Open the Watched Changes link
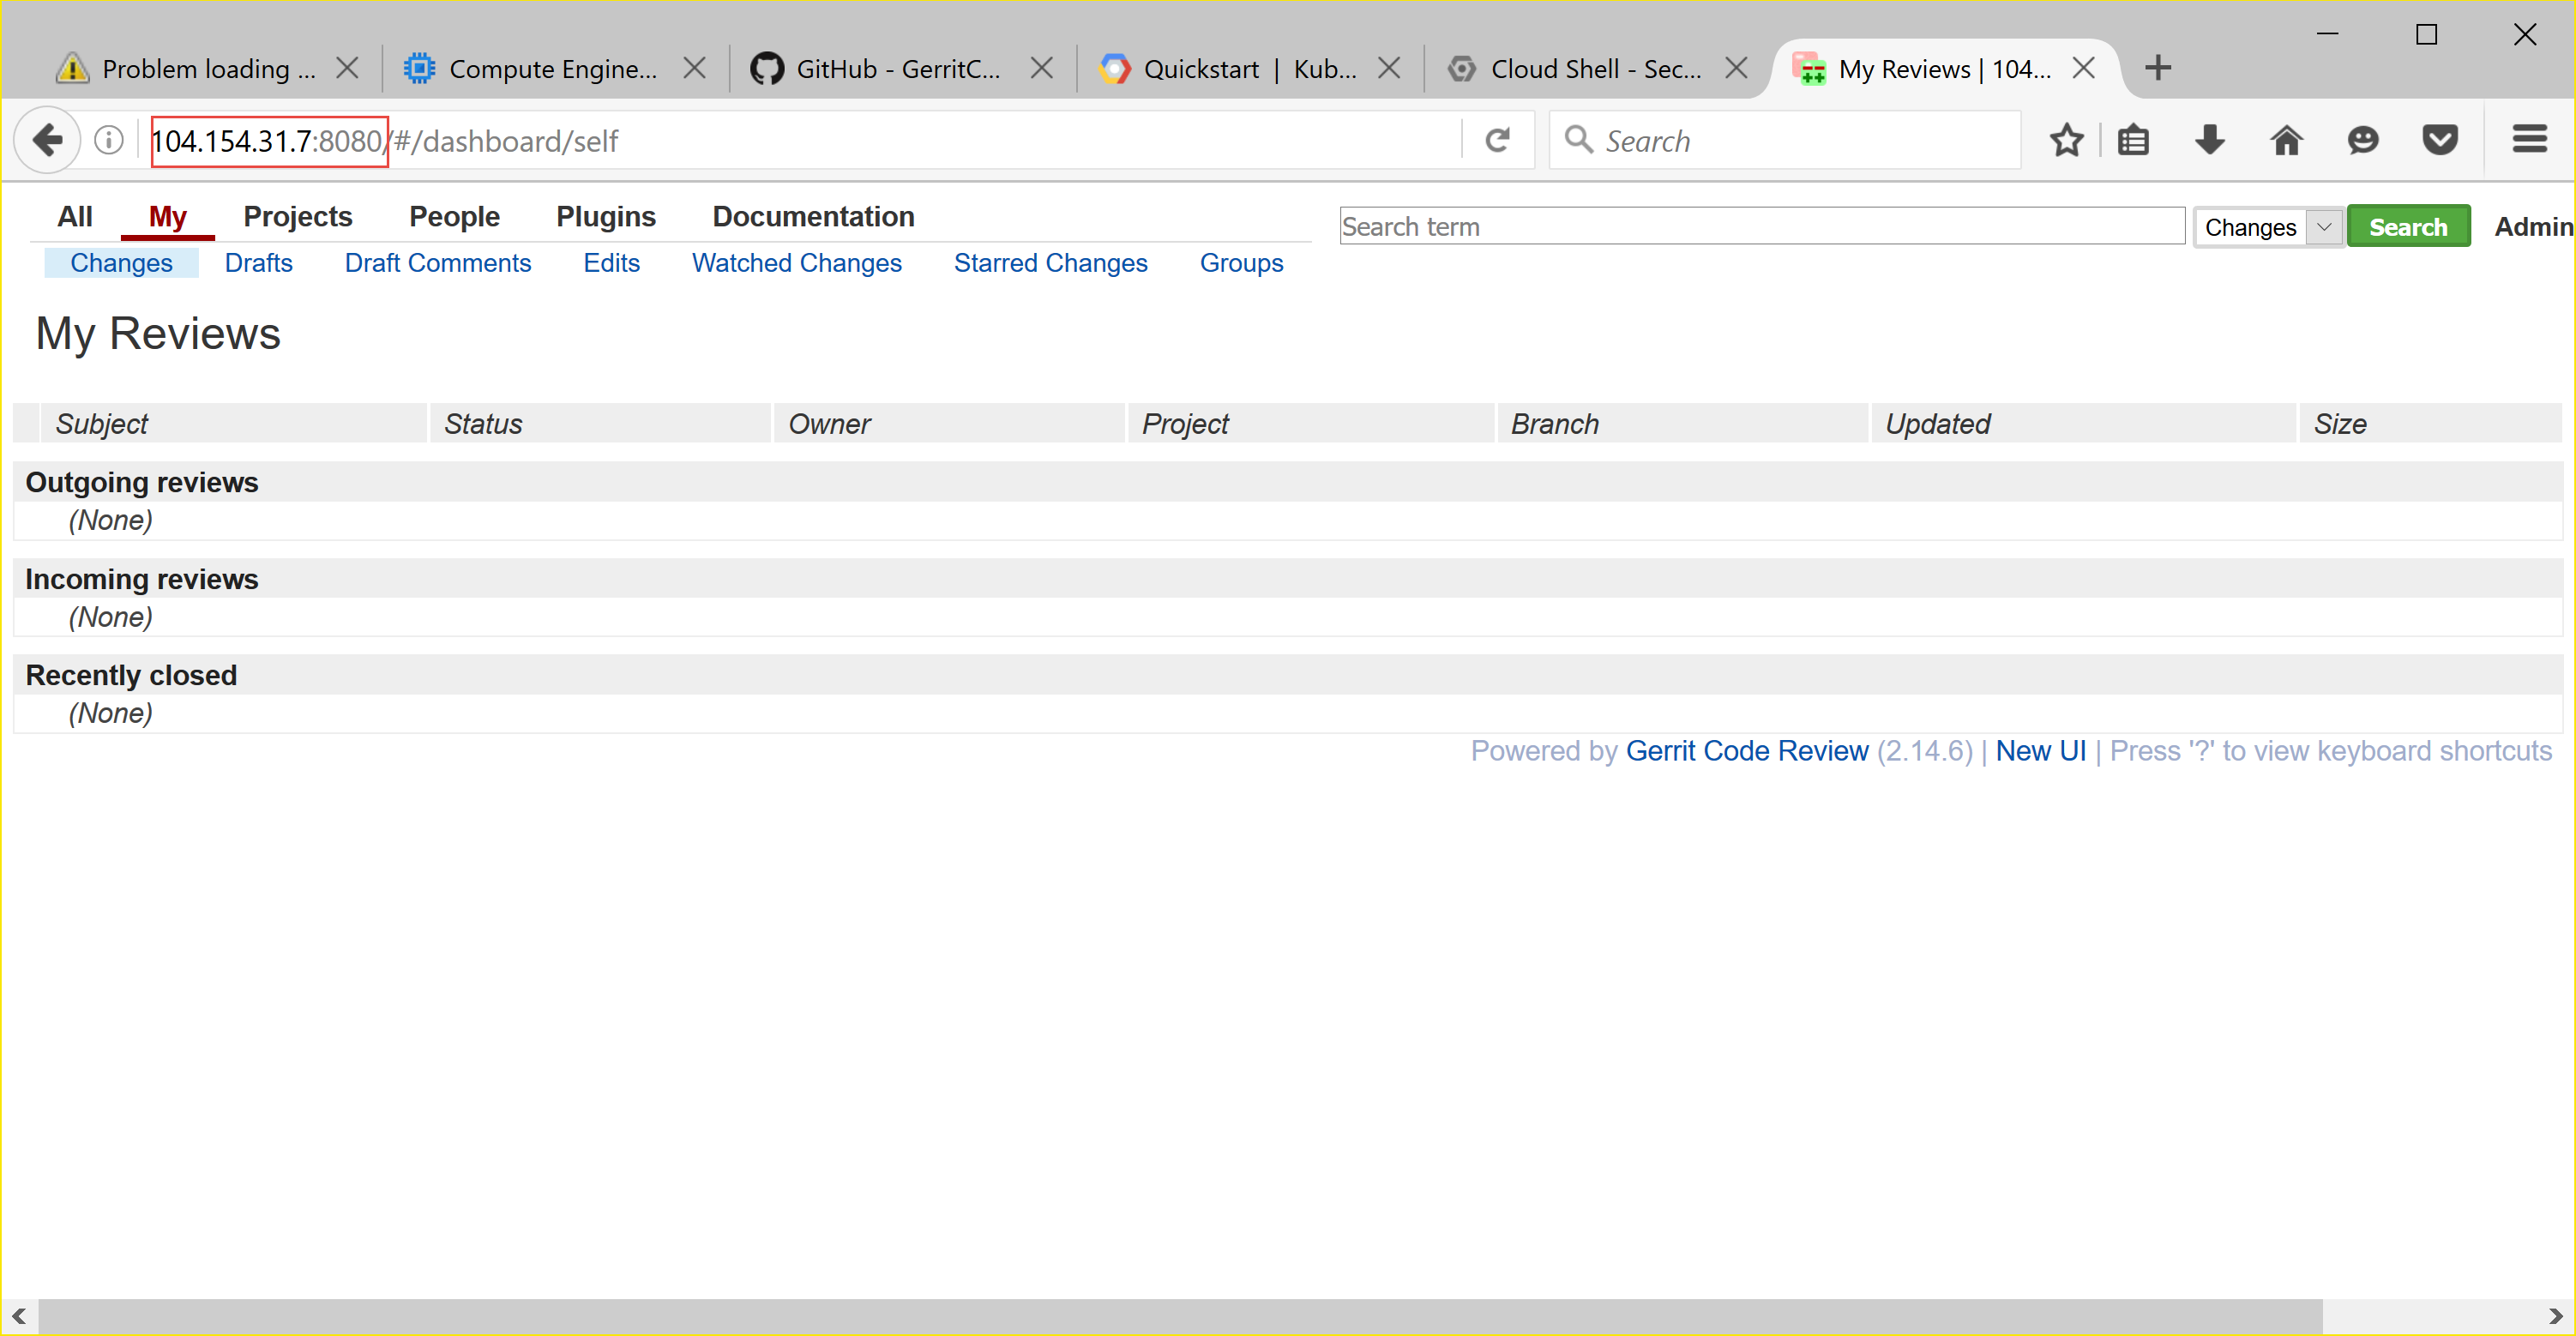The width and height of the screenshot is (2576, 1336). 797,263
